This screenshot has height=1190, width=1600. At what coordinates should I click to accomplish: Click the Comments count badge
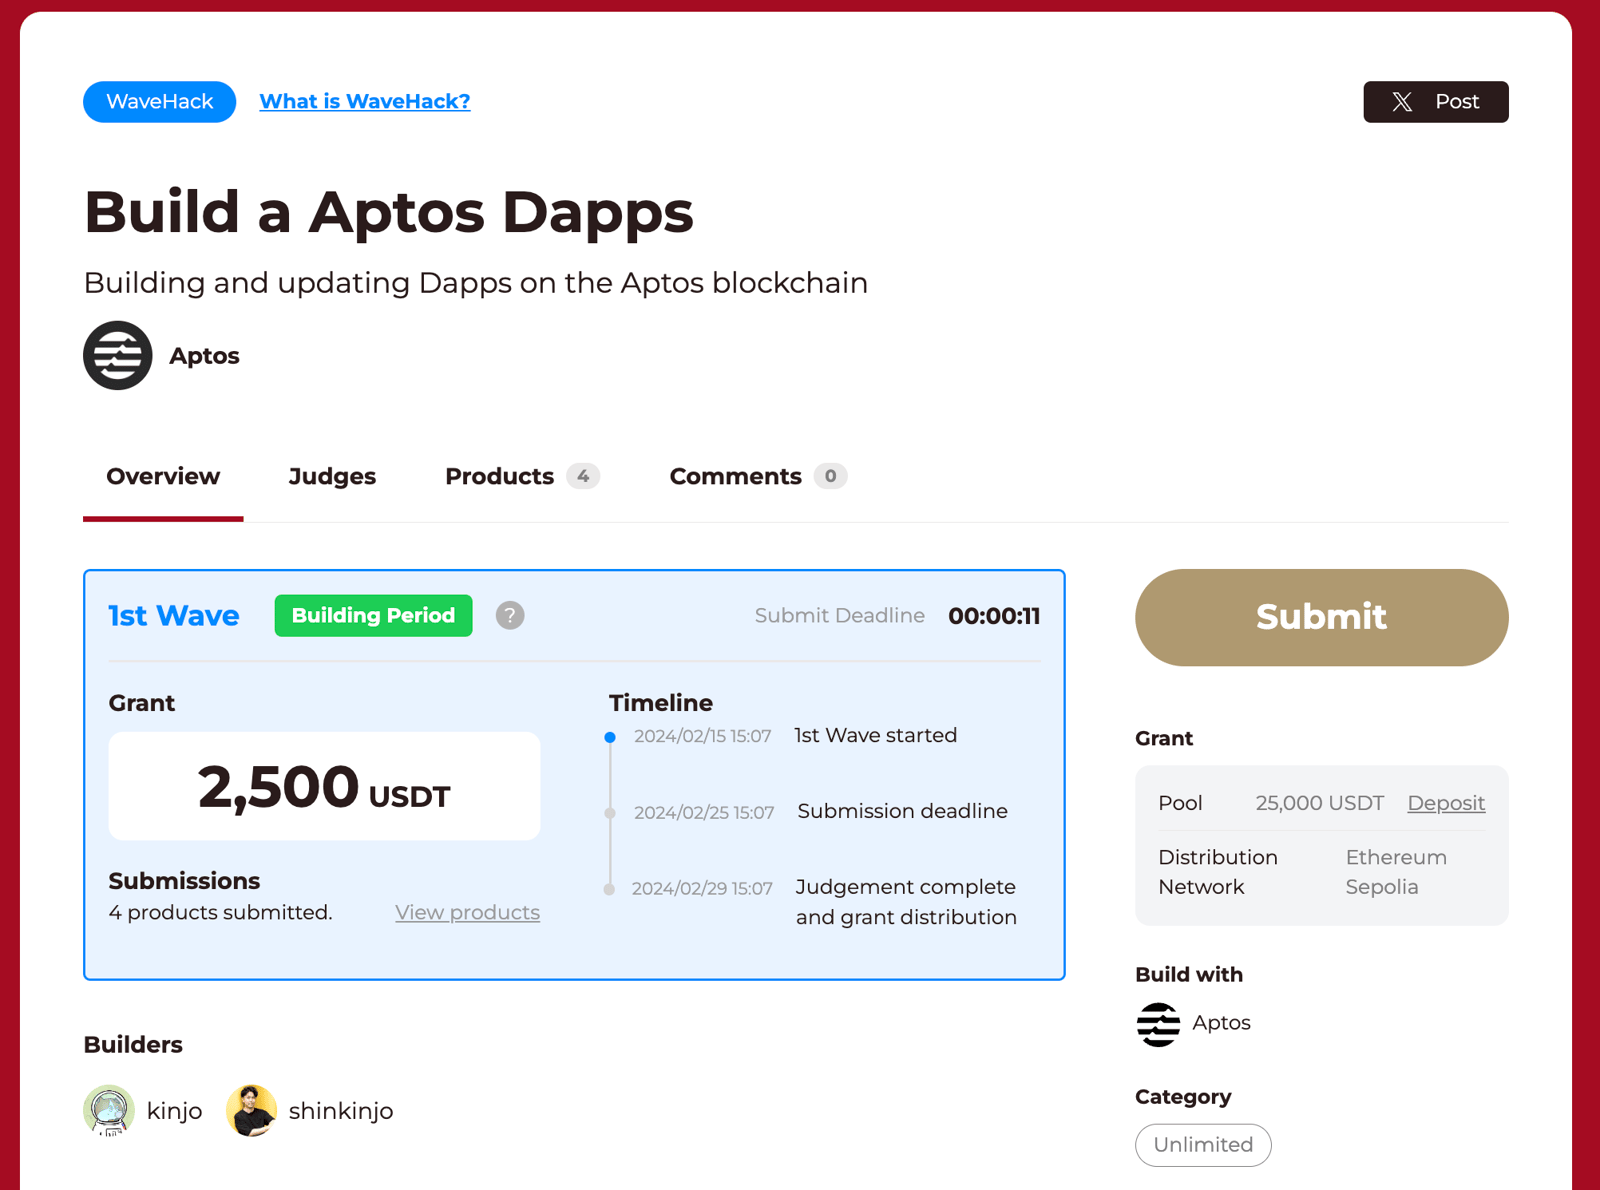(x=830, y=476)
